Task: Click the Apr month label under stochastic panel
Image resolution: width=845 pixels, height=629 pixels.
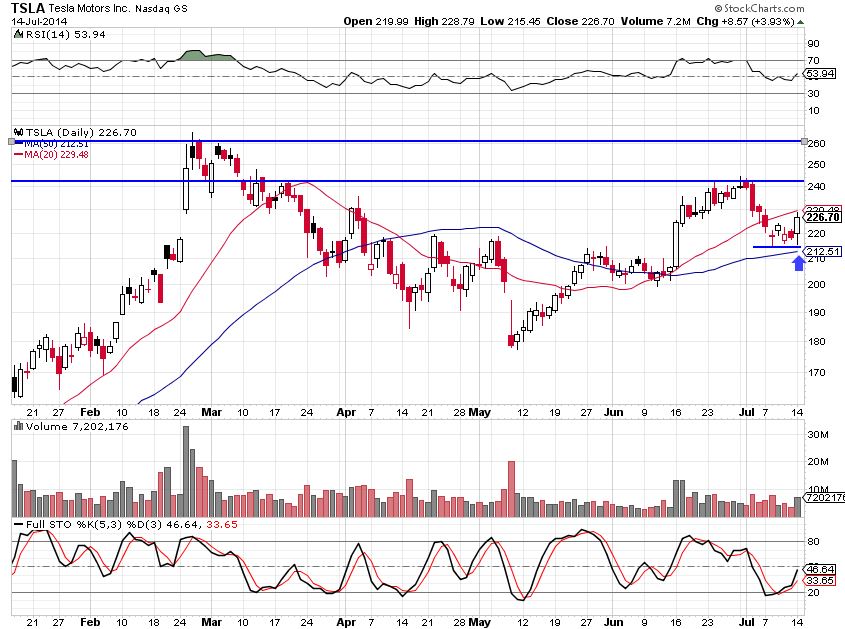Action: [x=345, y=622]
